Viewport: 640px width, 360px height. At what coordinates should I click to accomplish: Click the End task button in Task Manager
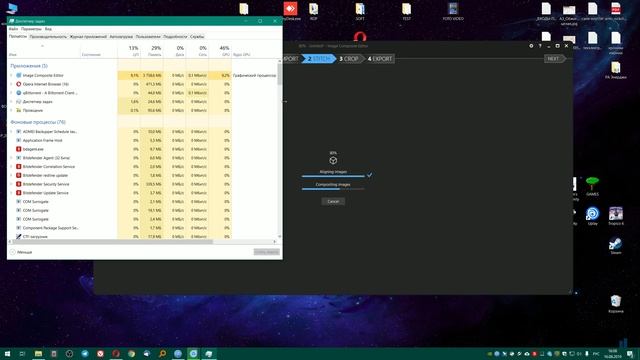(x=267, y=252)
